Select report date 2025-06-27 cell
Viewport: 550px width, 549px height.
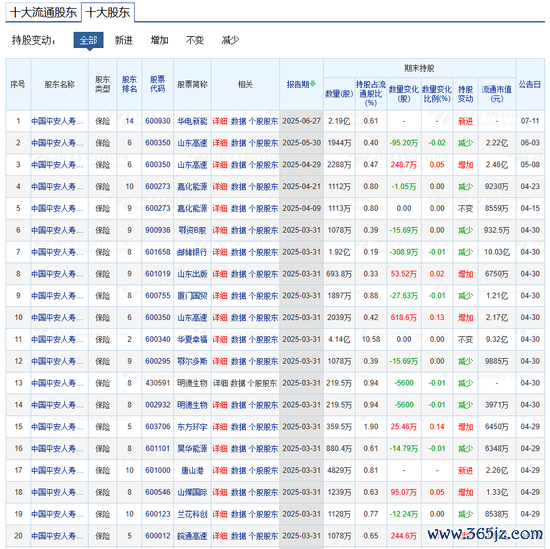(302, 121)
